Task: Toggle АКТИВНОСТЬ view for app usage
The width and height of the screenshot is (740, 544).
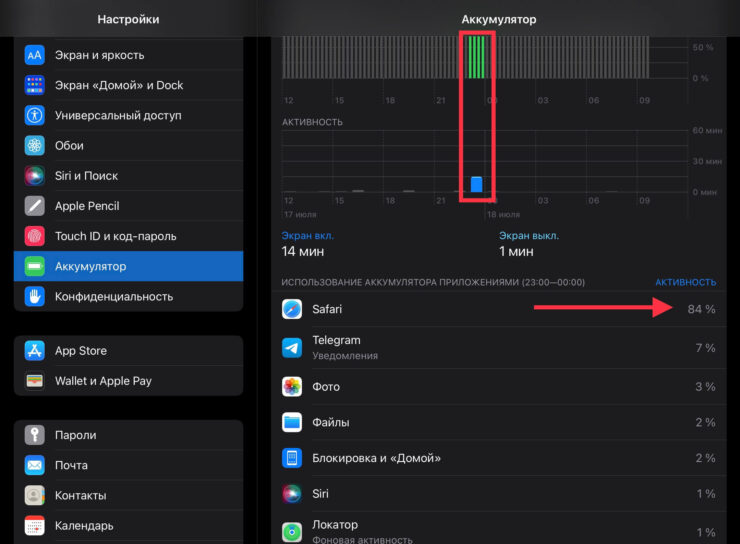Action: coord(685,282)
